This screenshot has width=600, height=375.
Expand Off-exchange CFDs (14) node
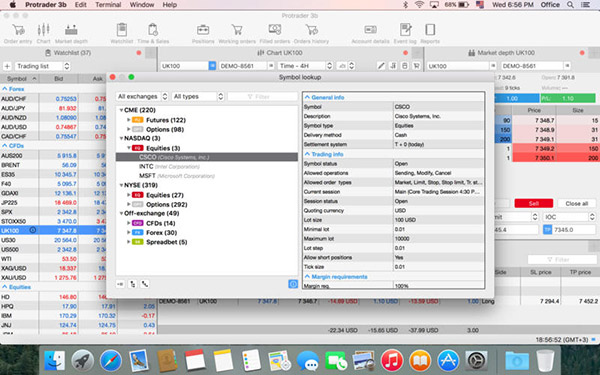(129, 223)
